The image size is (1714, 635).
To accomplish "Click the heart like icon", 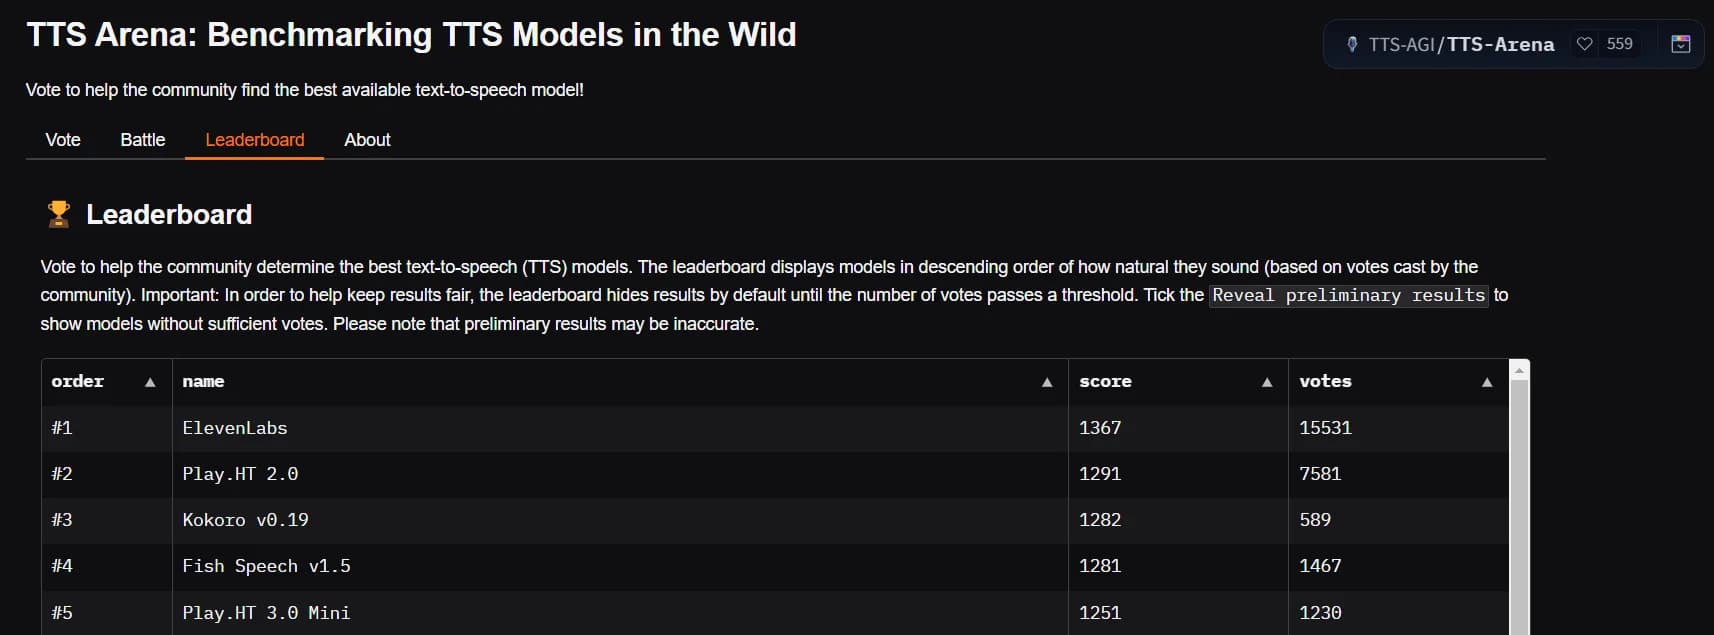I will click(x=1584, y=44).
